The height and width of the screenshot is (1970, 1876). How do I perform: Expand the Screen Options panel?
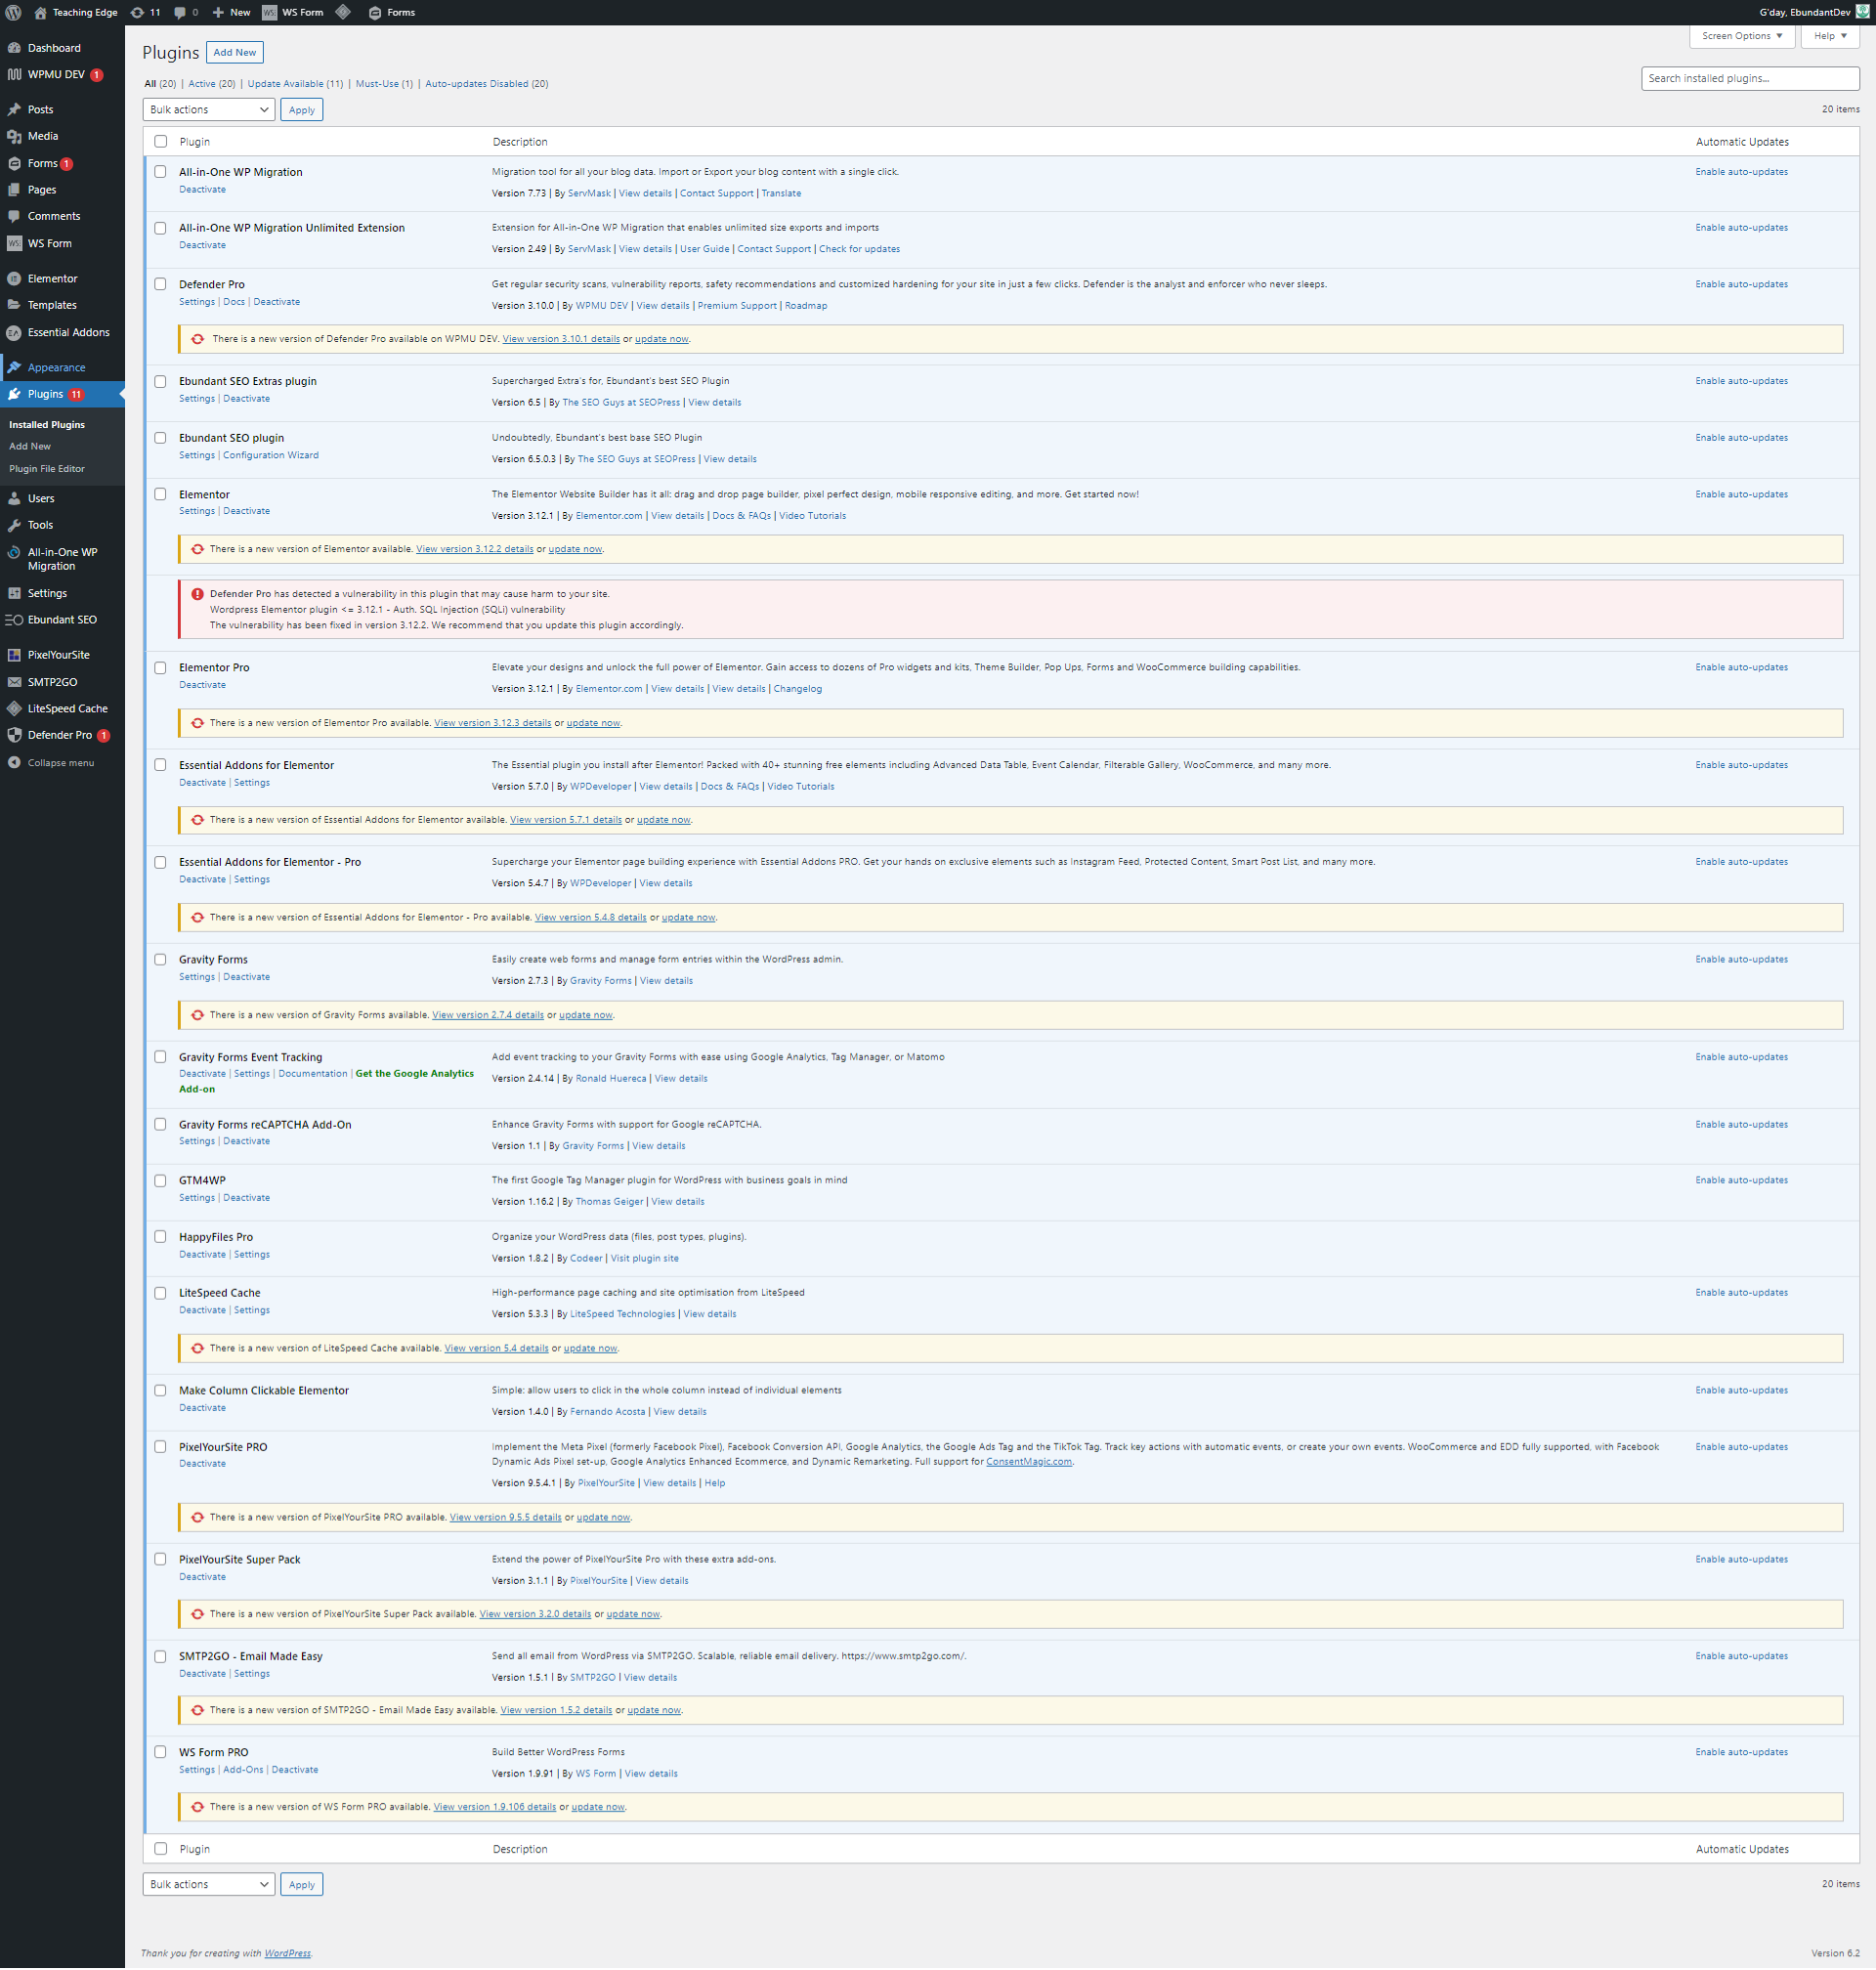[1741, 36]
